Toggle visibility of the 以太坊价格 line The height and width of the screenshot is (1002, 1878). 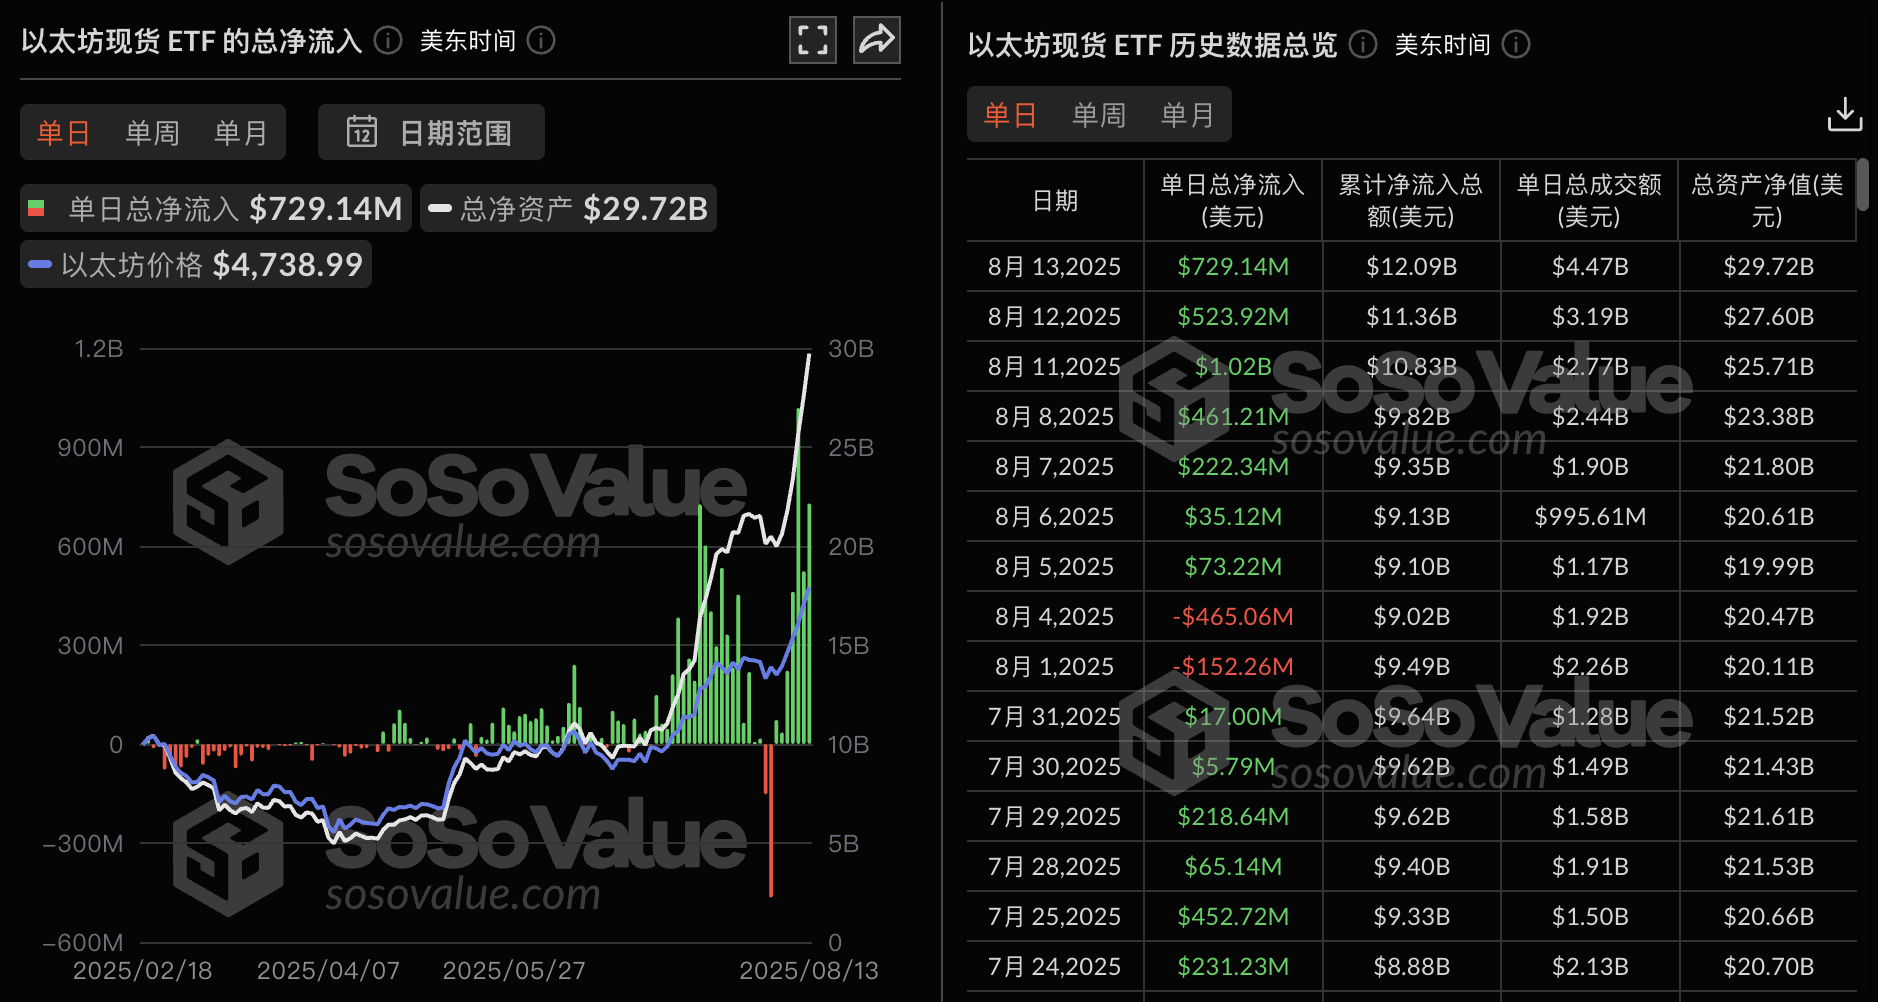[x=195, y=263]
